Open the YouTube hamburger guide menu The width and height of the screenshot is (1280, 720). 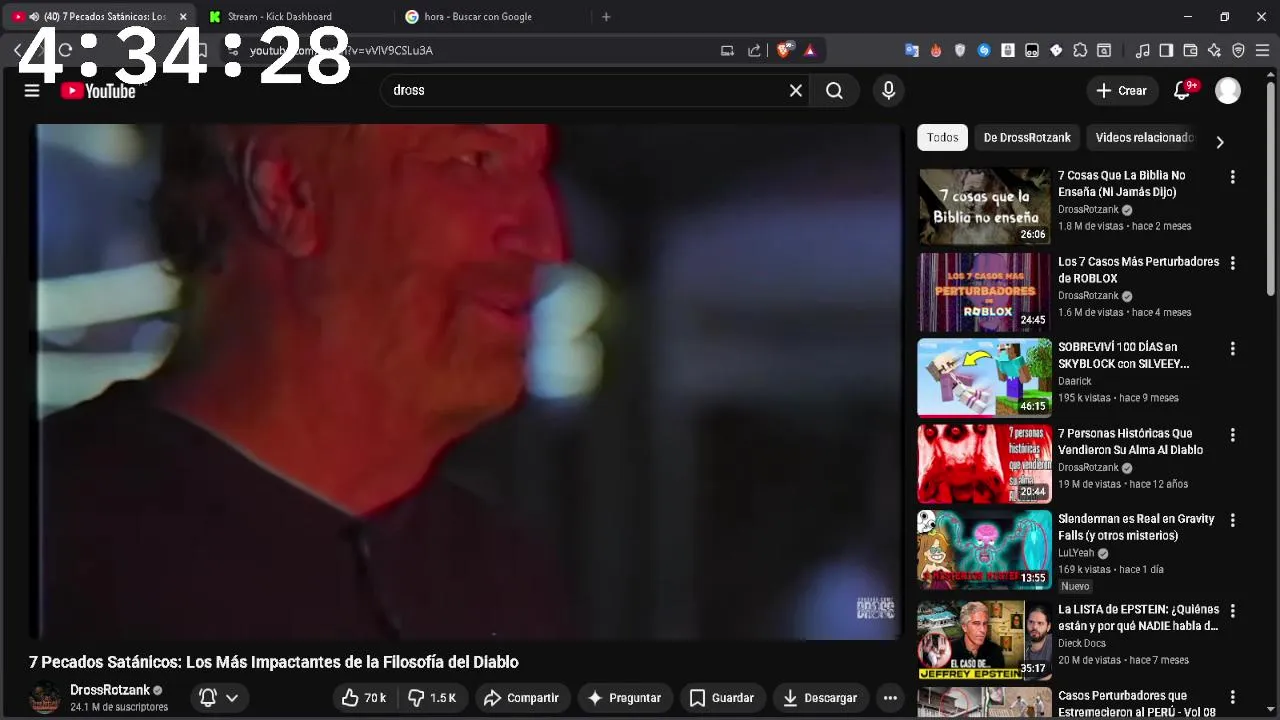[x=32, y=91]
